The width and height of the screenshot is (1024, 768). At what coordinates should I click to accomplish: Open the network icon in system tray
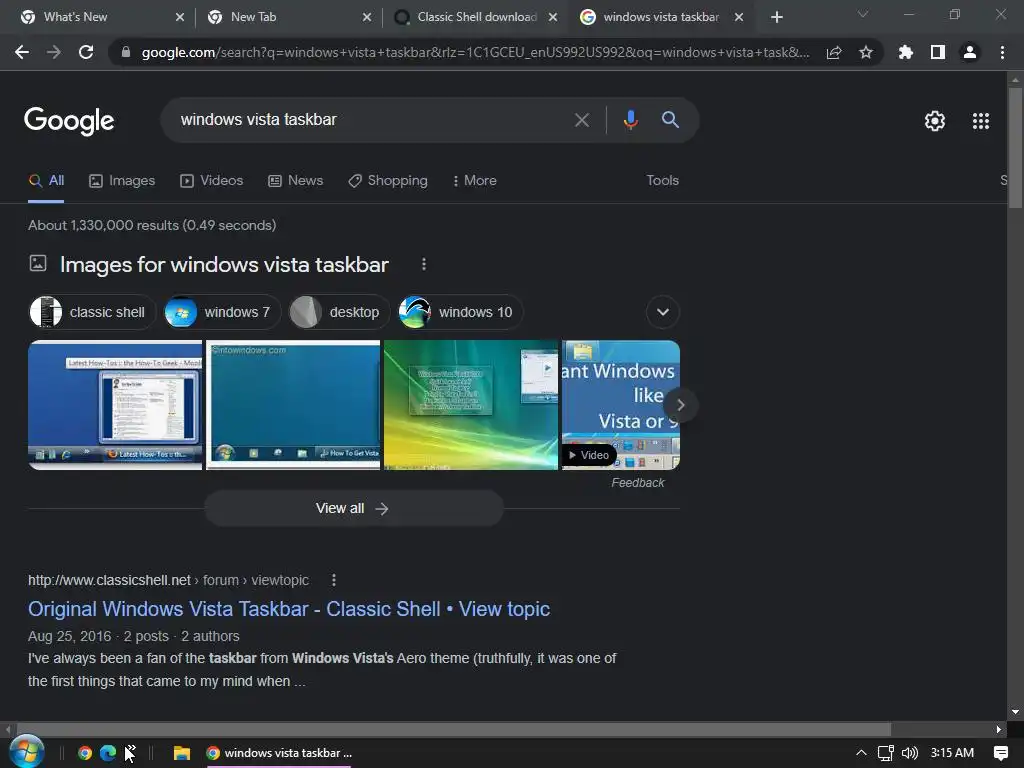[x=886, y=753]
